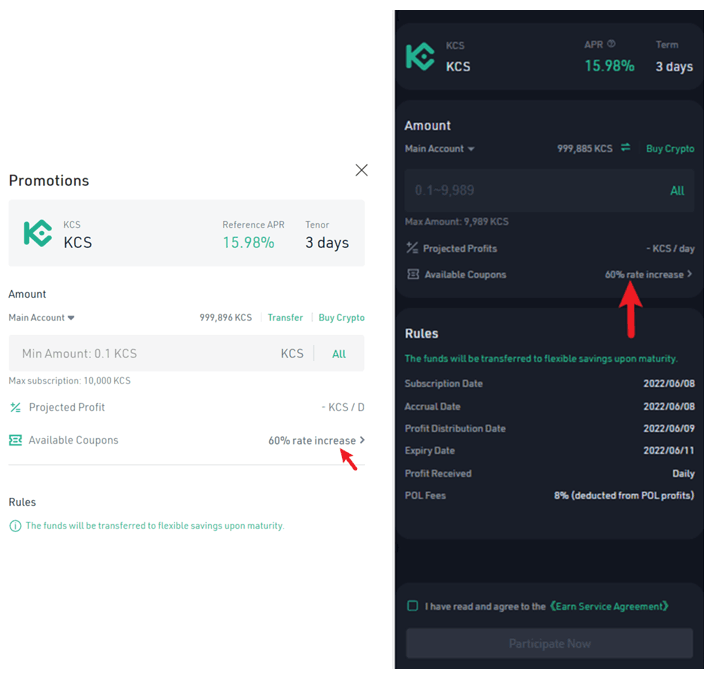Image resolution: width=722 pixels, height=679 pixels.
Task: Click the Projected Profits icon in dark panel
Action: [412, 248]
